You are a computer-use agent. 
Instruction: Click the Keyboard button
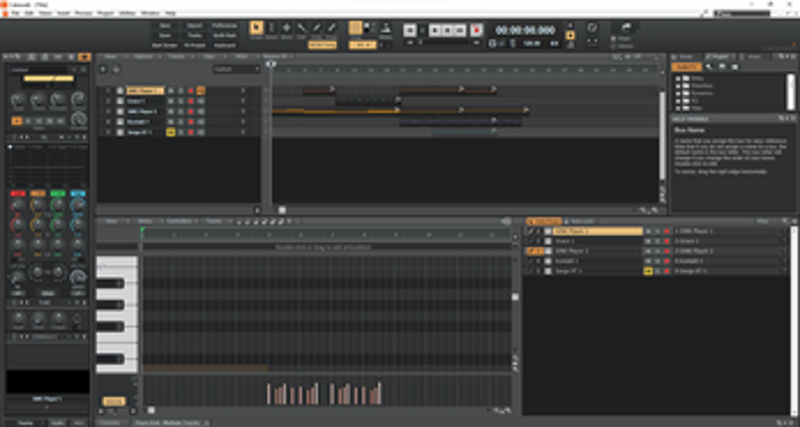click(x=224, y=45)
